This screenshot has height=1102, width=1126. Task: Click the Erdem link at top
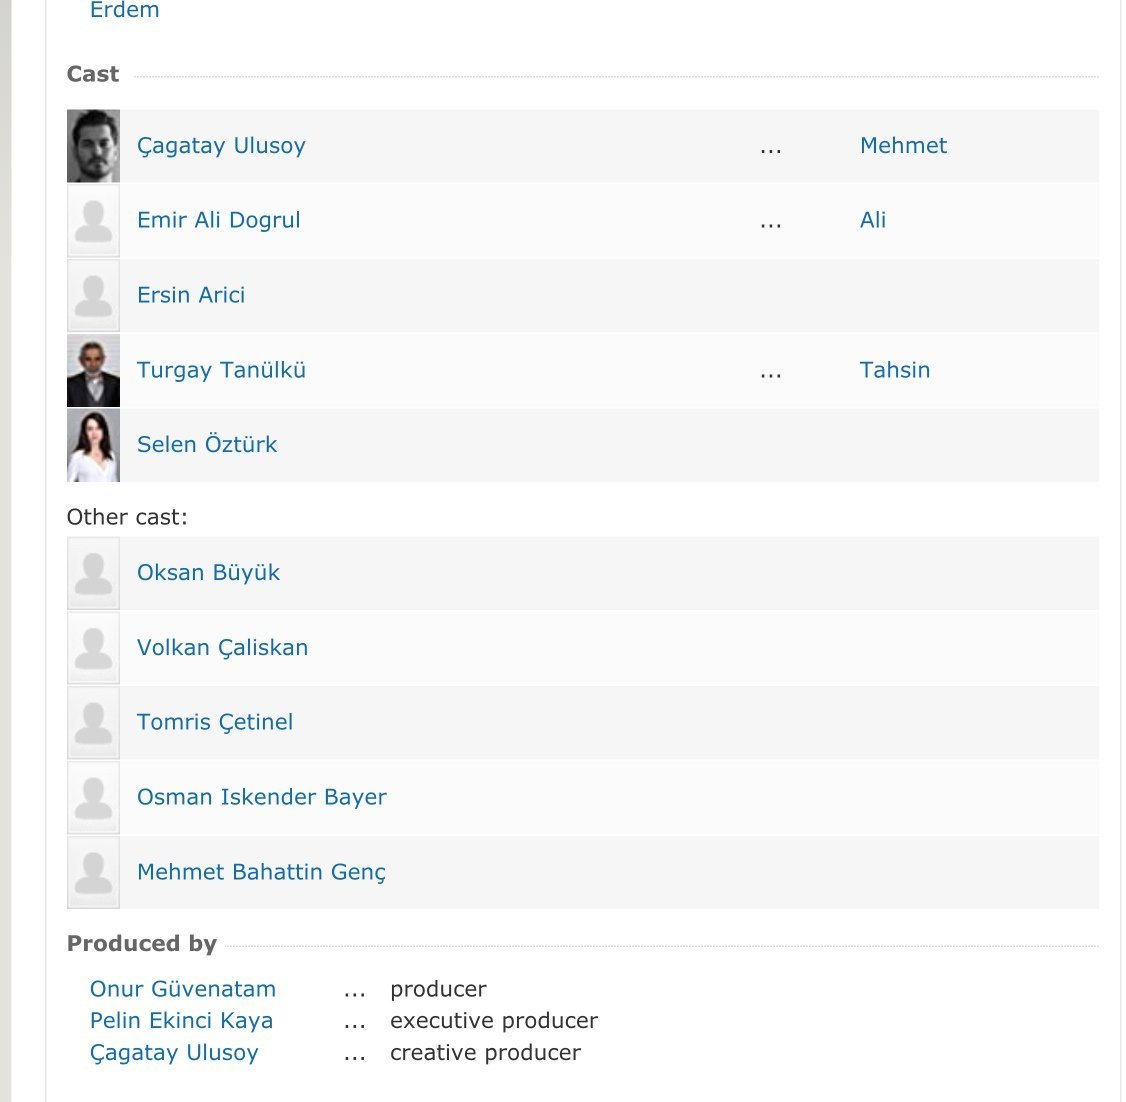pyautogui.click(x=124, y=11)
